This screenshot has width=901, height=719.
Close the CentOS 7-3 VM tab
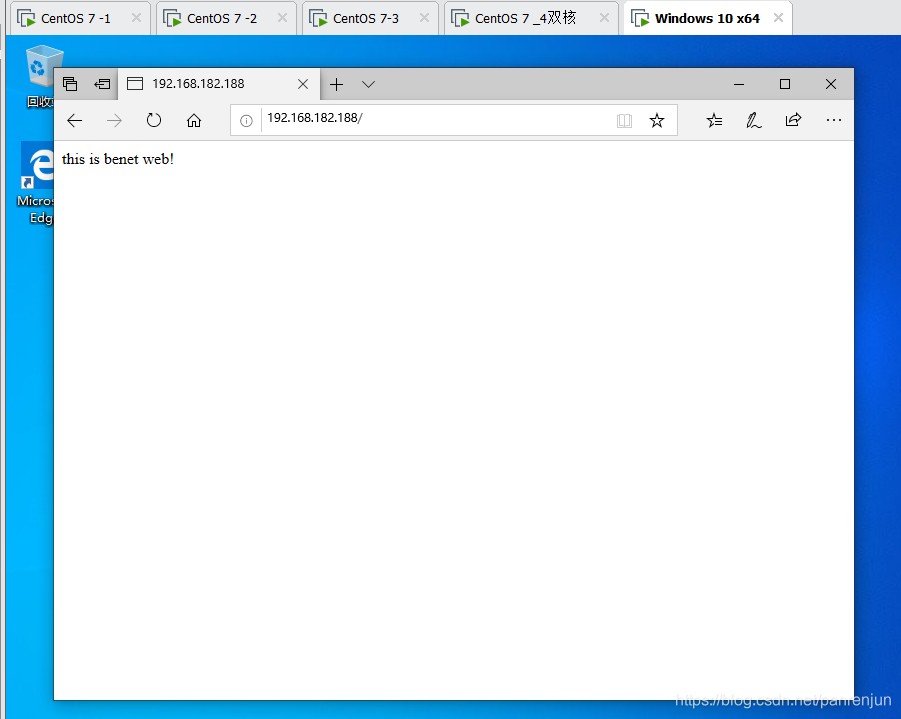pyautogui.click(x=424, y=18)
